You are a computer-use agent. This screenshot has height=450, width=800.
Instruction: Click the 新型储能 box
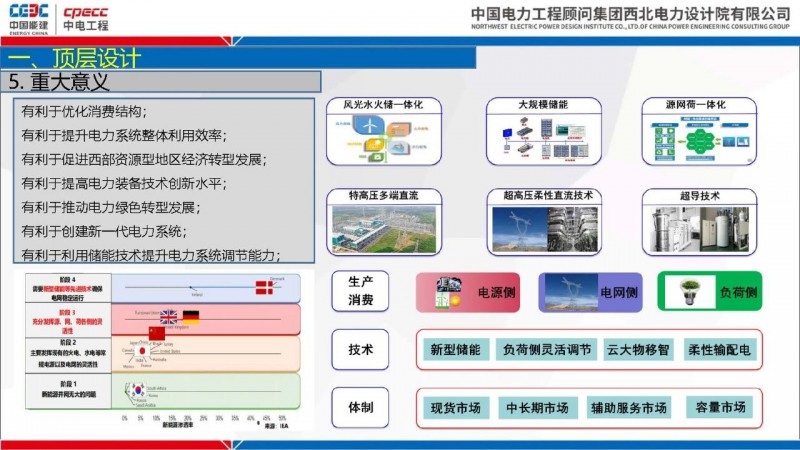456,350
